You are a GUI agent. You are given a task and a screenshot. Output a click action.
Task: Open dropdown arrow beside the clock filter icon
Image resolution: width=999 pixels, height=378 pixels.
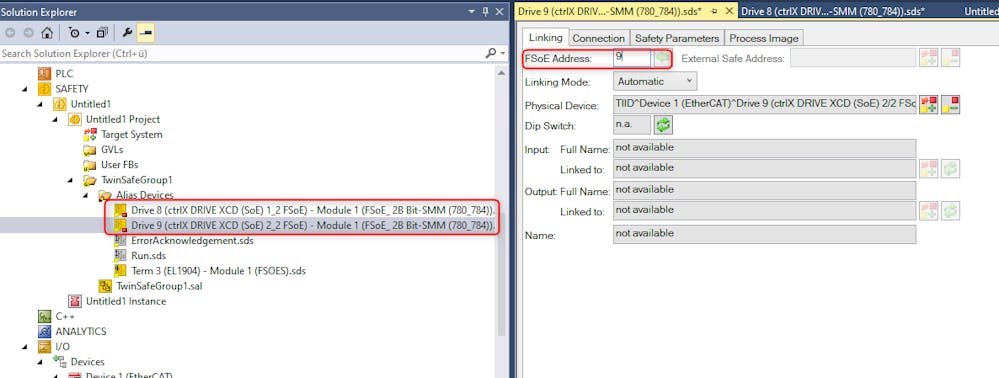87,33
